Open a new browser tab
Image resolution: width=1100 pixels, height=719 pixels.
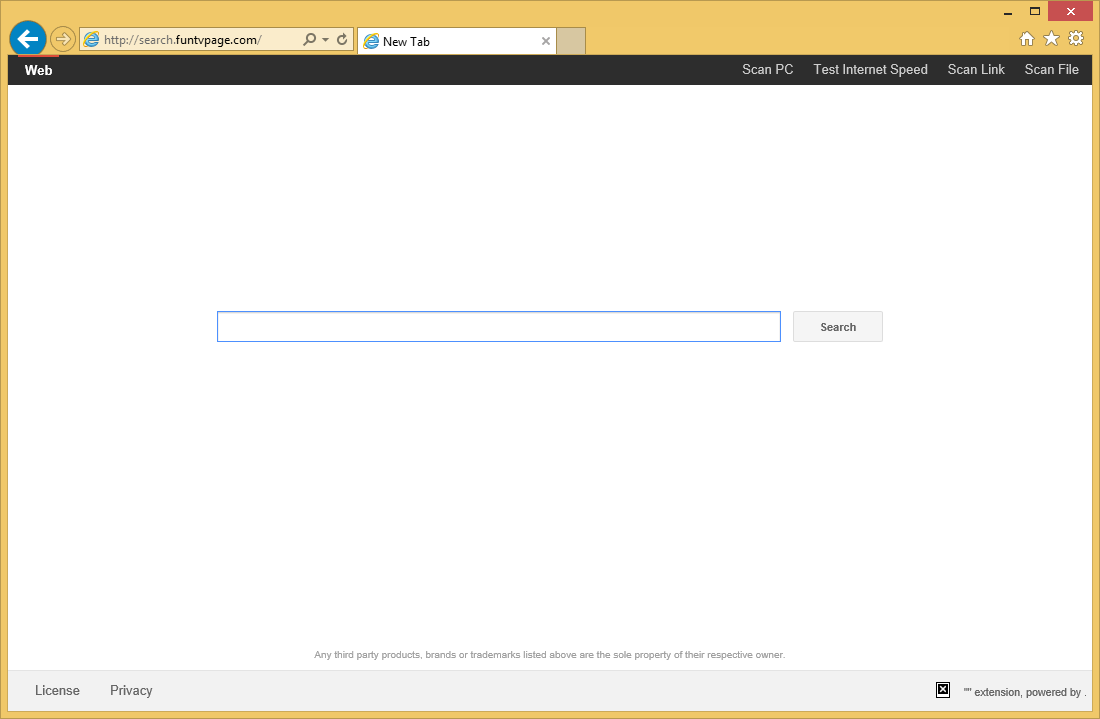coord(570,41)
